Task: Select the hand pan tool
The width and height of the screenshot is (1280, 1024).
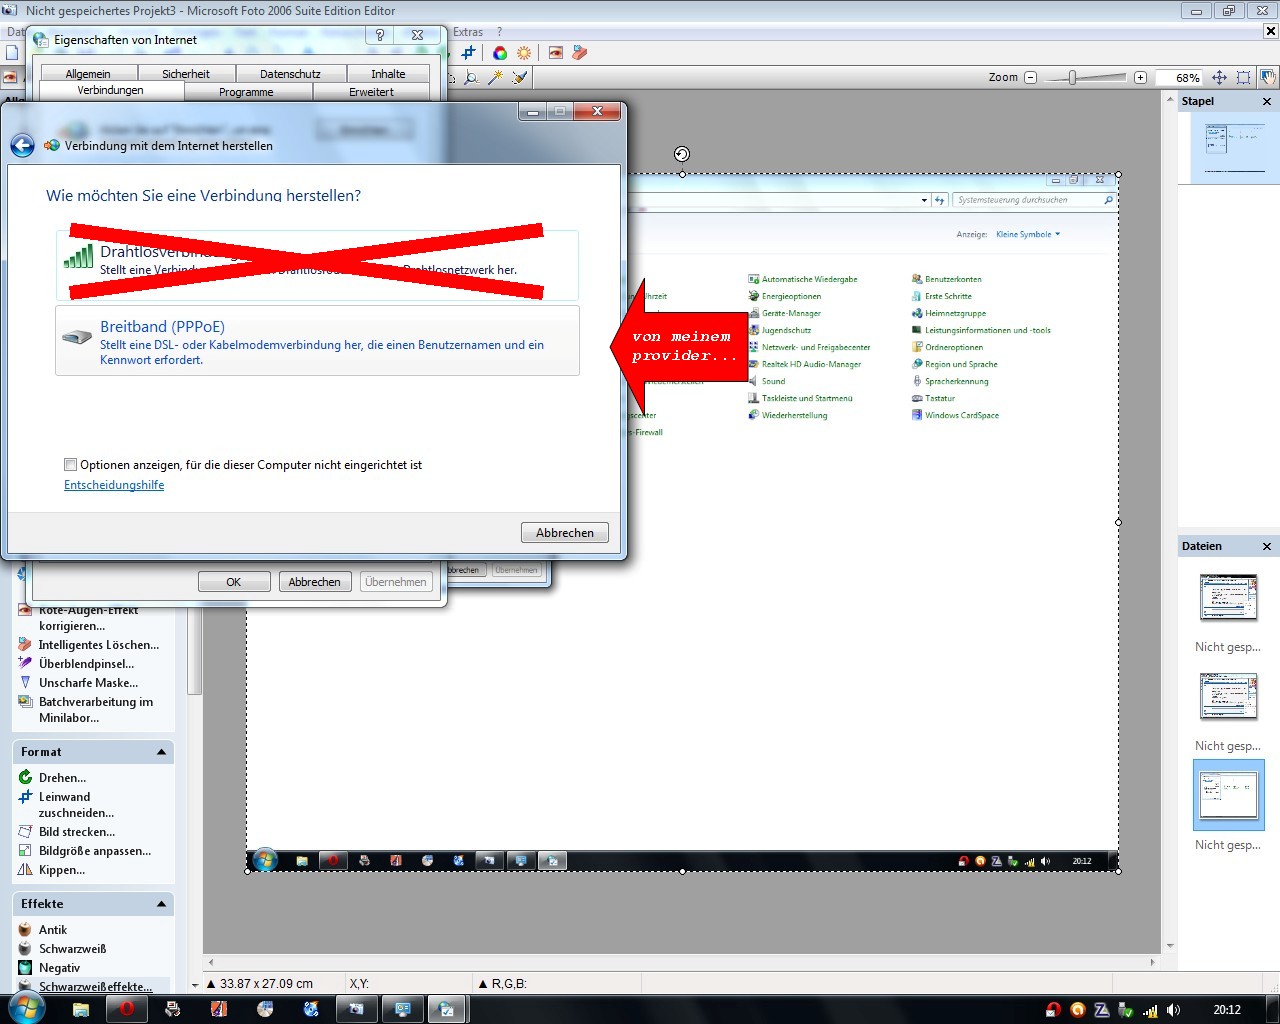Action: pos(1267,77)
